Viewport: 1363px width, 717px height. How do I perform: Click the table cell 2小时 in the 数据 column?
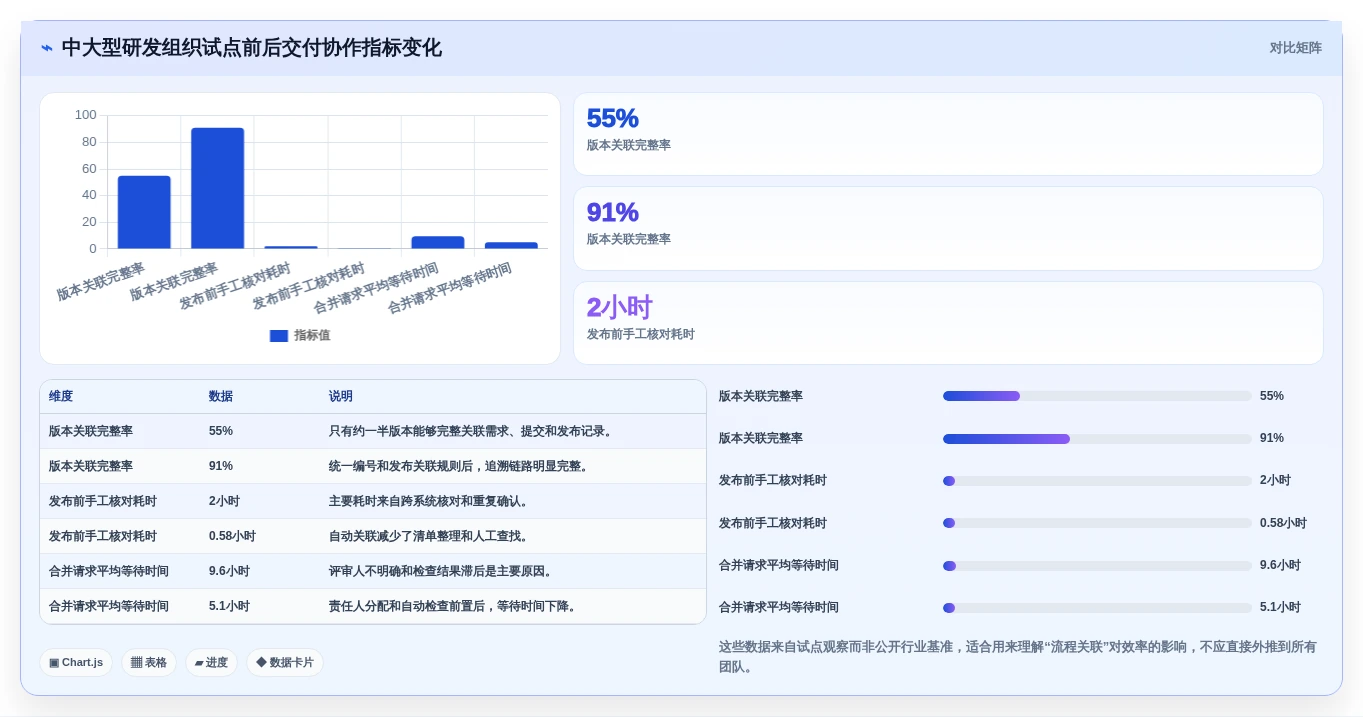tap(224, 502)
